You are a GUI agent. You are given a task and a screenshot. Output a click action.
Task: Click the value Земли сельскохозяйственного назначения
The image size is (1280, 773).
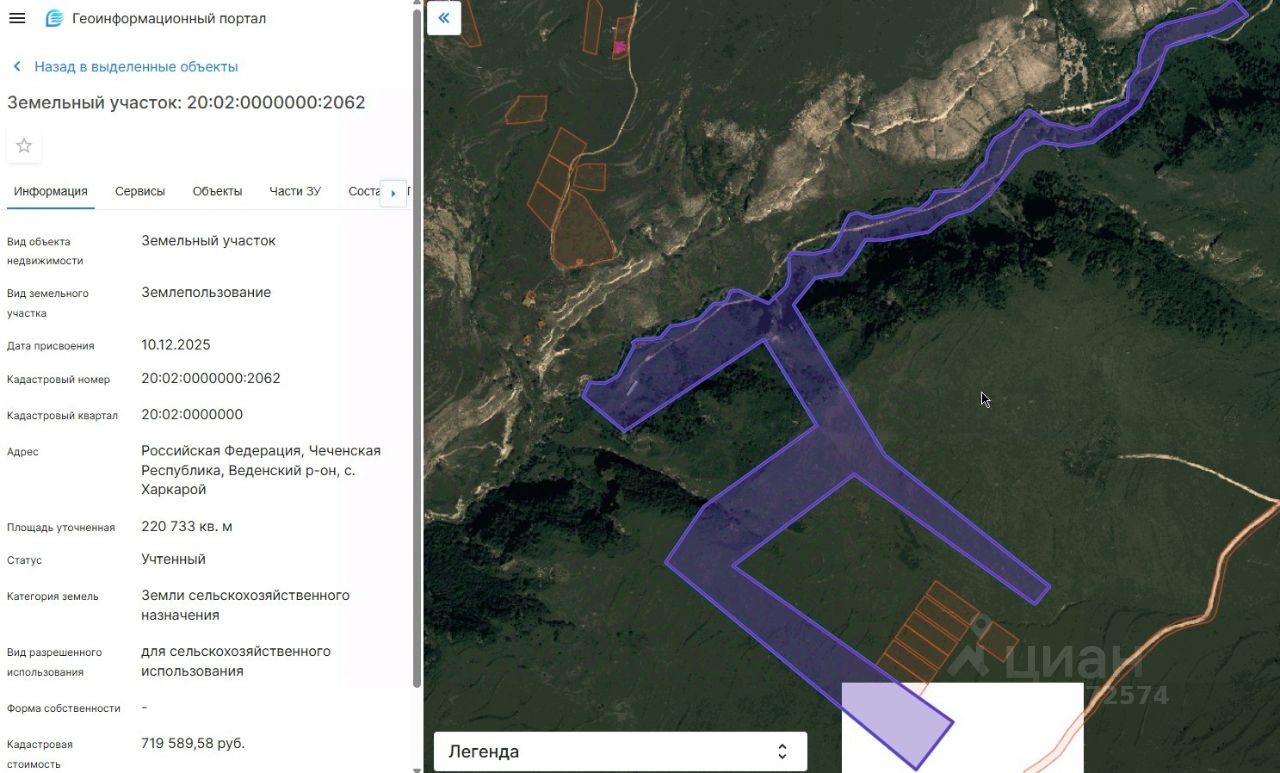(x=246, y=605)
